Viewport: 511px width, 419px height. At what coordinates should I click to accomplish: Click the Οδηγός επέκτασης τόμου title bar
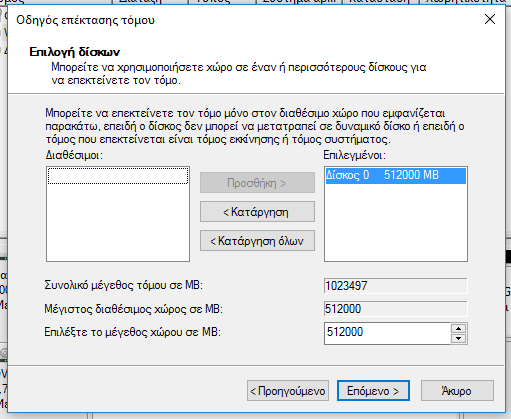(233, 20)
